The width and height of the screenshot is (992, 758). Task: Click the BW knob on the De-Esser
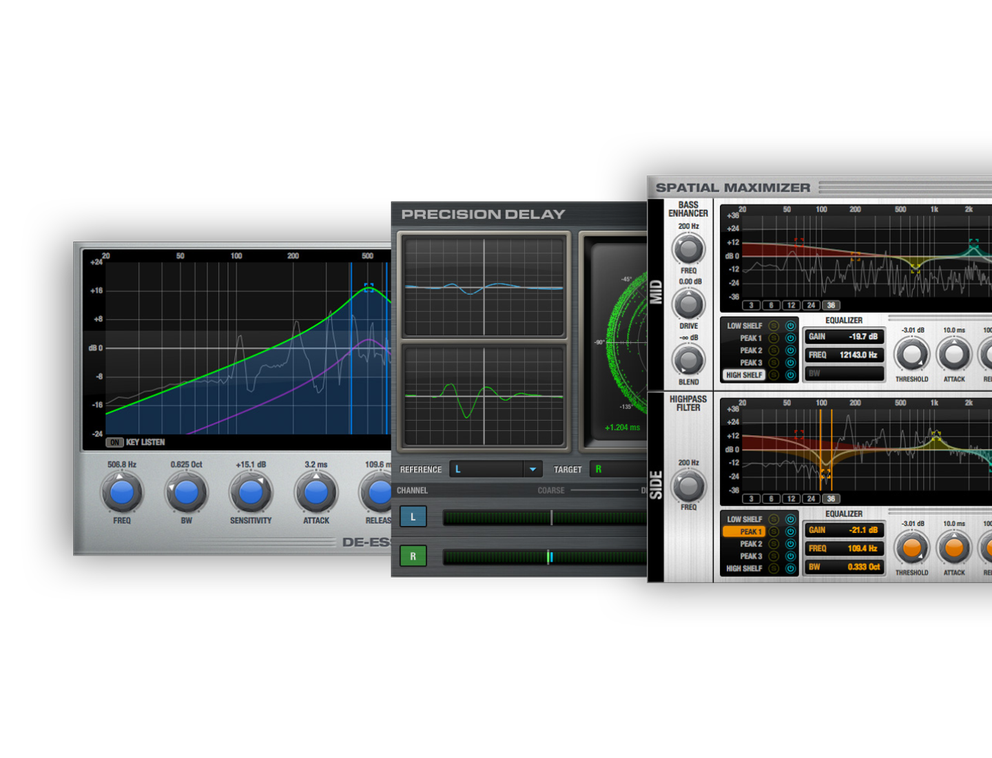[x=186, y=491]
